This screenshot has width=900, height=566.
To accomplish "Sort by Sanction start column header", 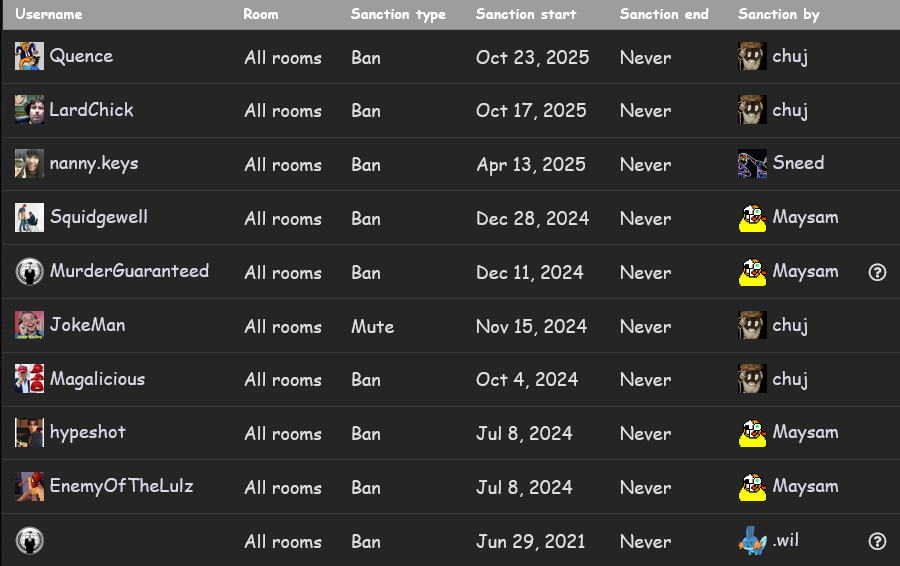I will (x=525, y=14).
